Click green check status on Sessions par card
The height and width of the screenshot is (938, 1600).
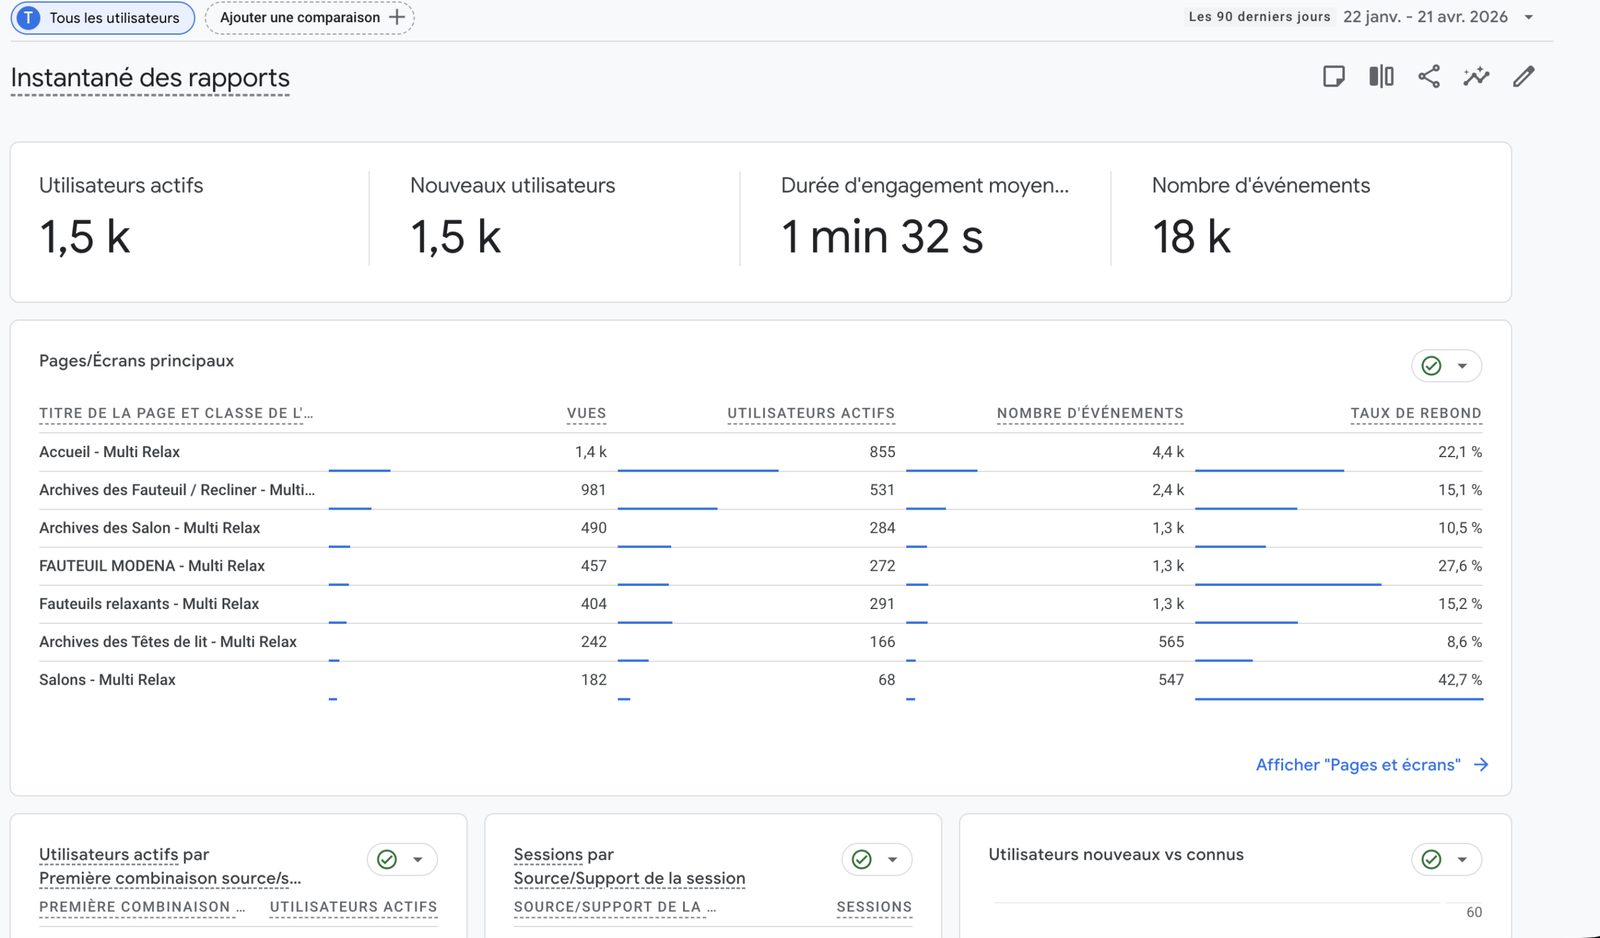(x=861, y=859)
